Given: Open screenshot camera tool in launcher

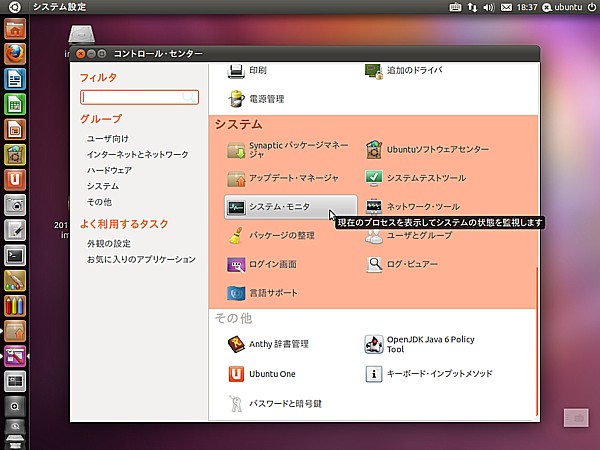Looking at the screenshot, I should point(15,205).
